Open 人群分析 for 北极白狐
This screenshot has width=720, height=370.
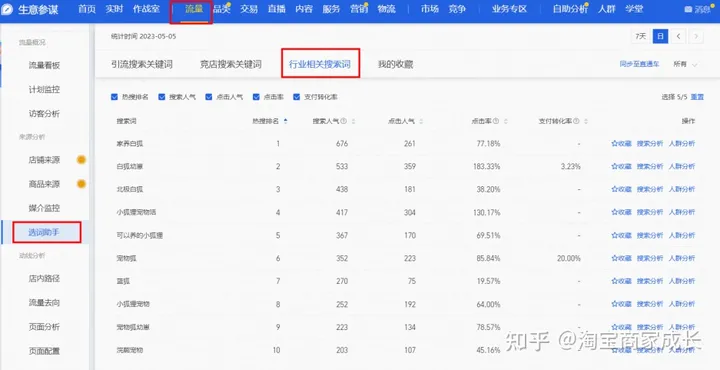pos(682,189)
